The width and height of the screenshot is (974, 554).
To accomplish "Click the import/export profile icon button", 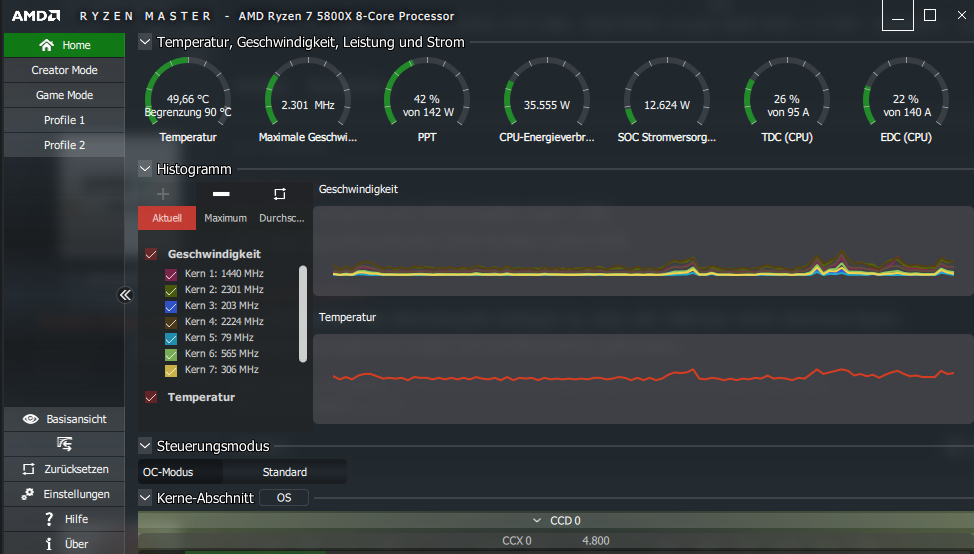I will coord(64,444).
